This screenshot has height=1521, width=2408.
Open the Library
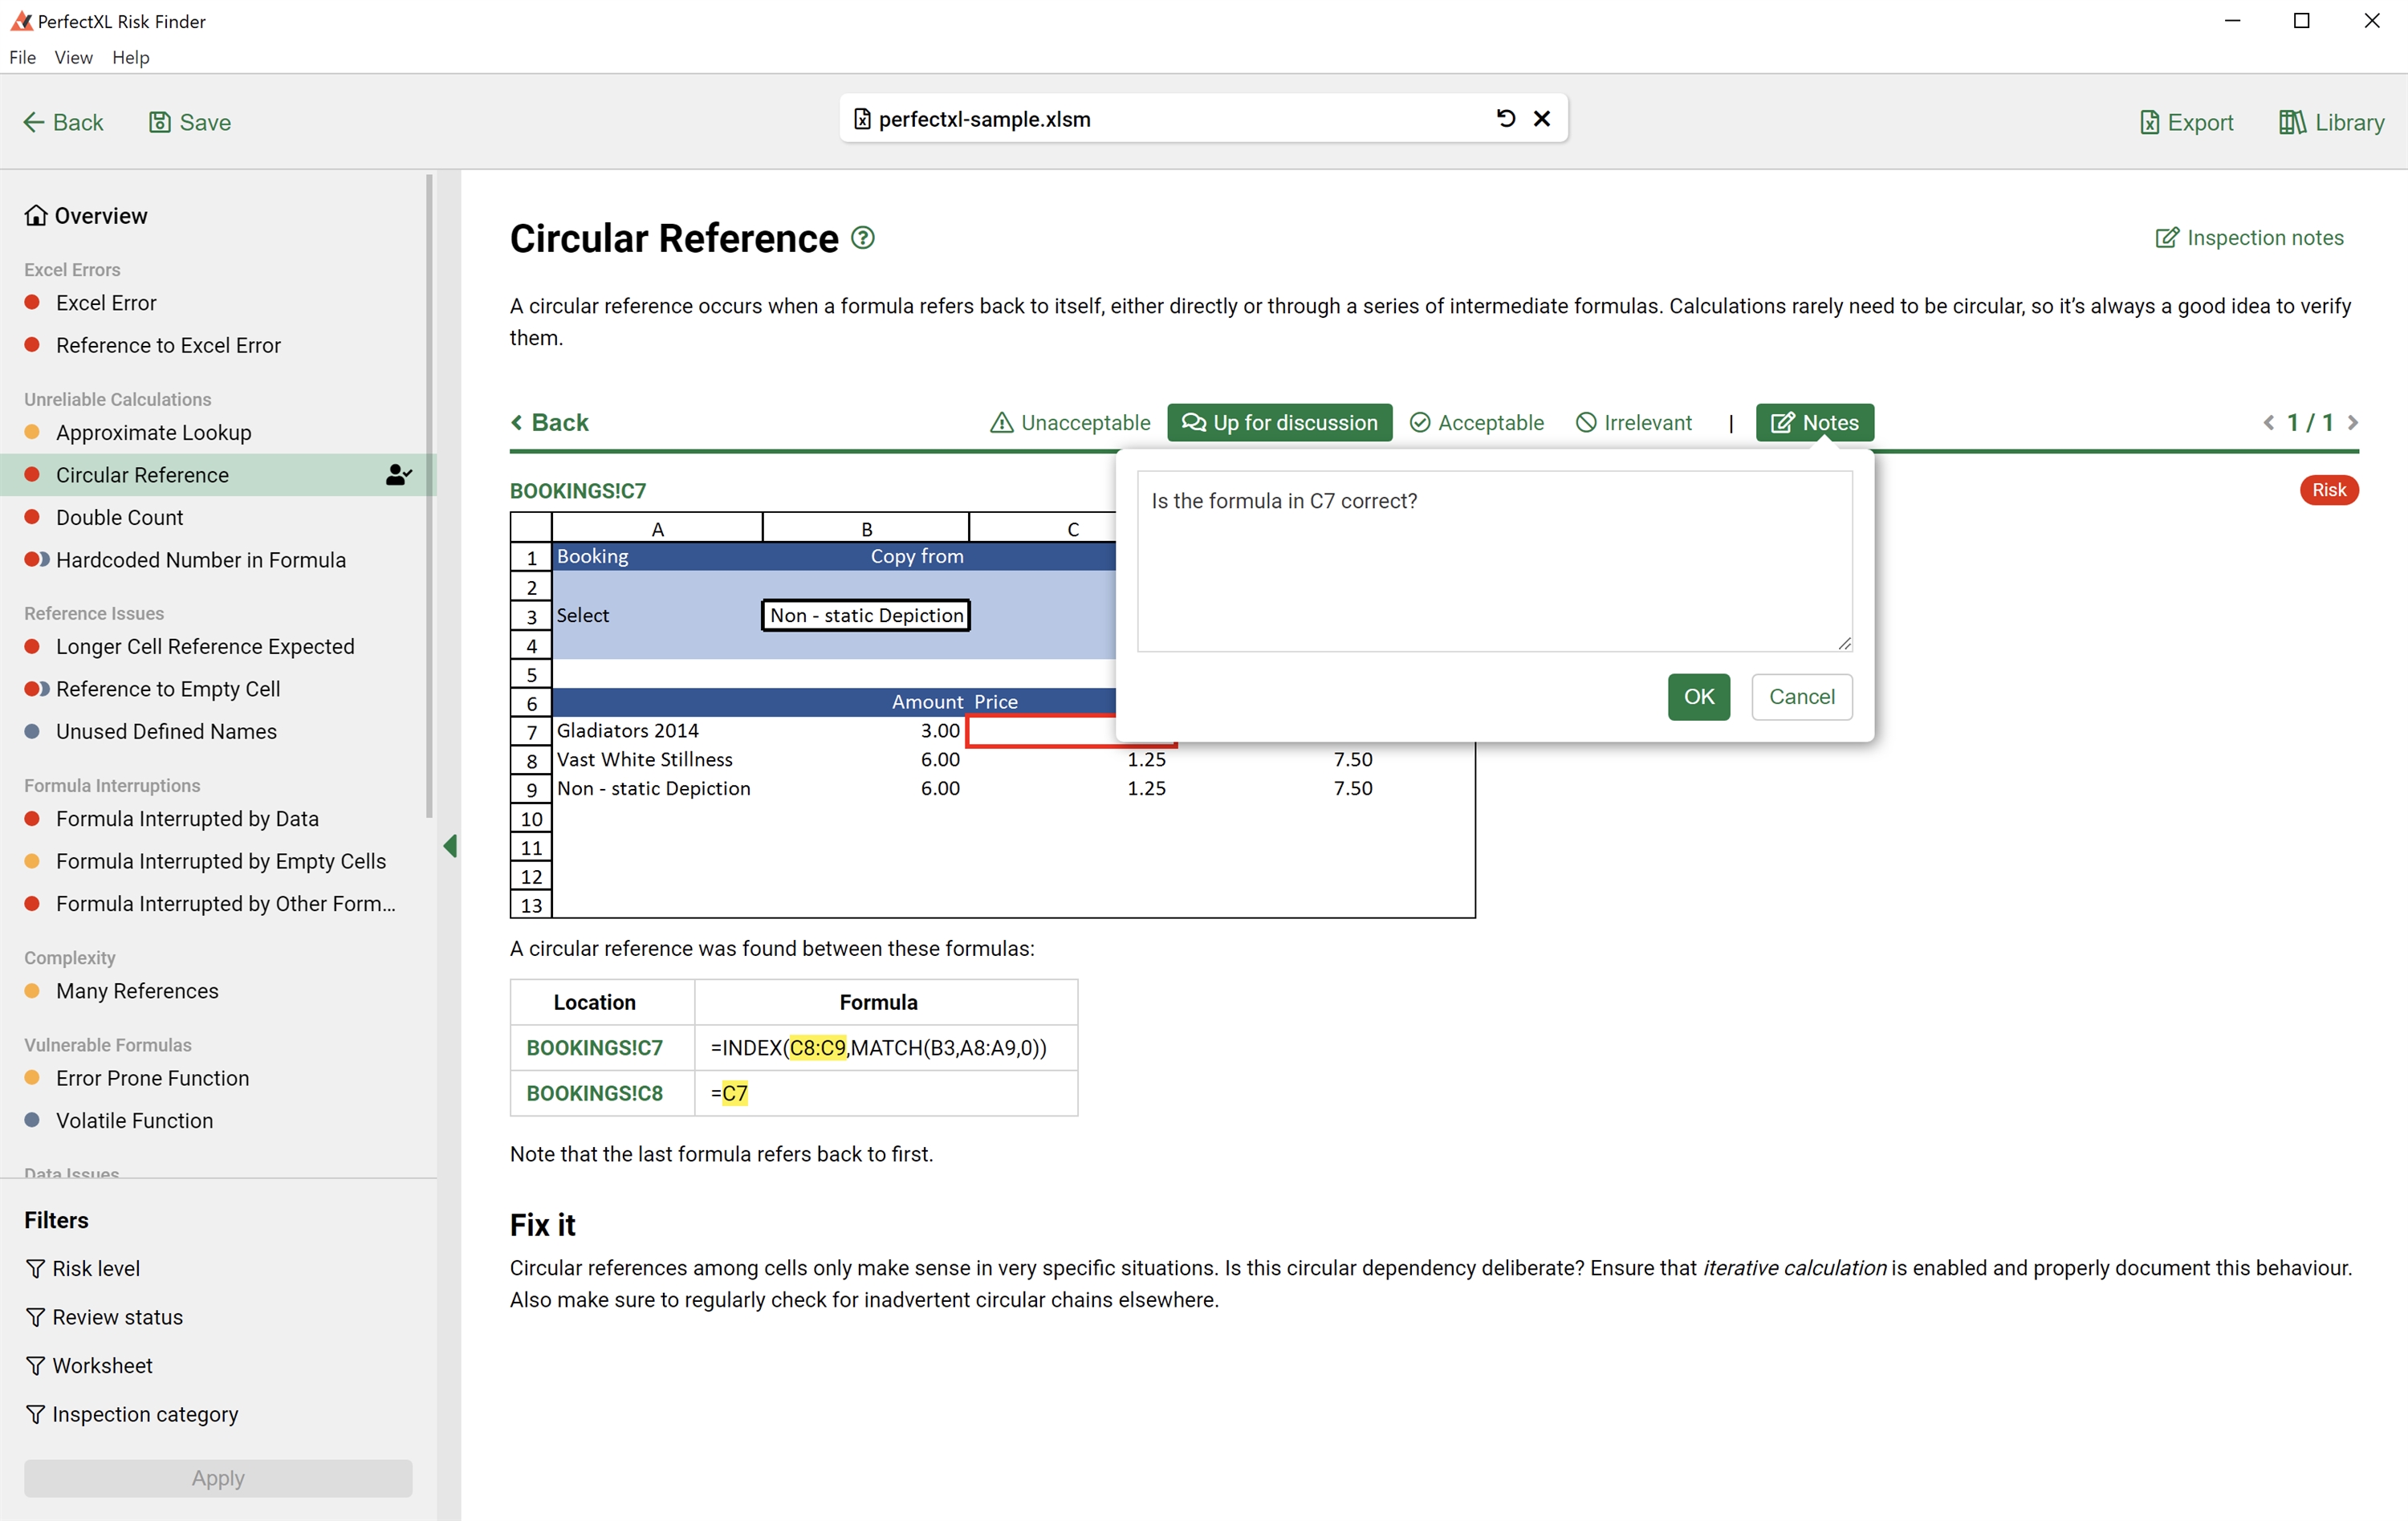[2331, 122]
